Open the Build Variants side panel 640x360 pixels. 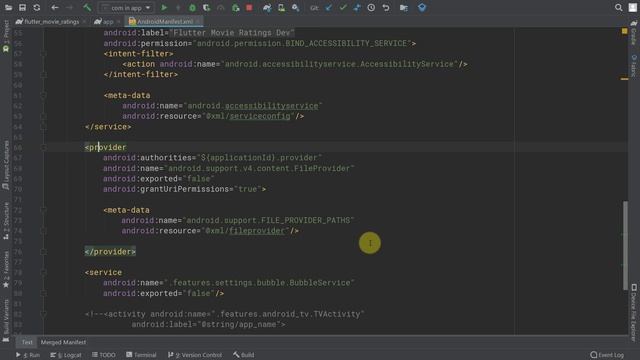click(6, 320)
